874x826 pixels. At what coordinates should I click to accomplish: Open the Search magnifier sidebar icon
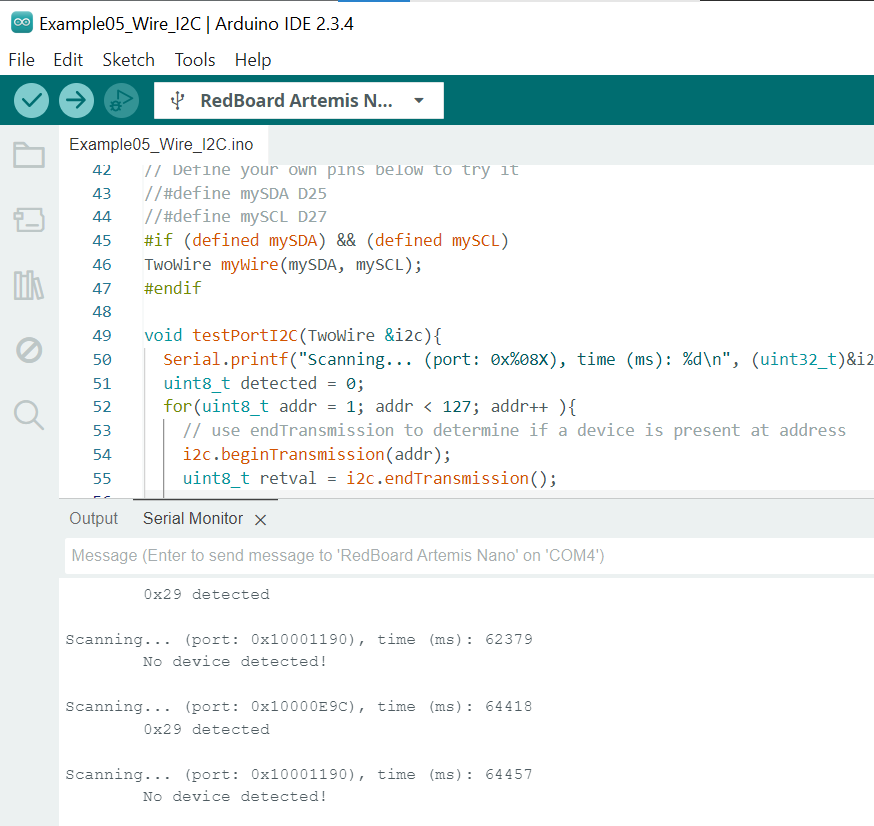coord(29,415)
